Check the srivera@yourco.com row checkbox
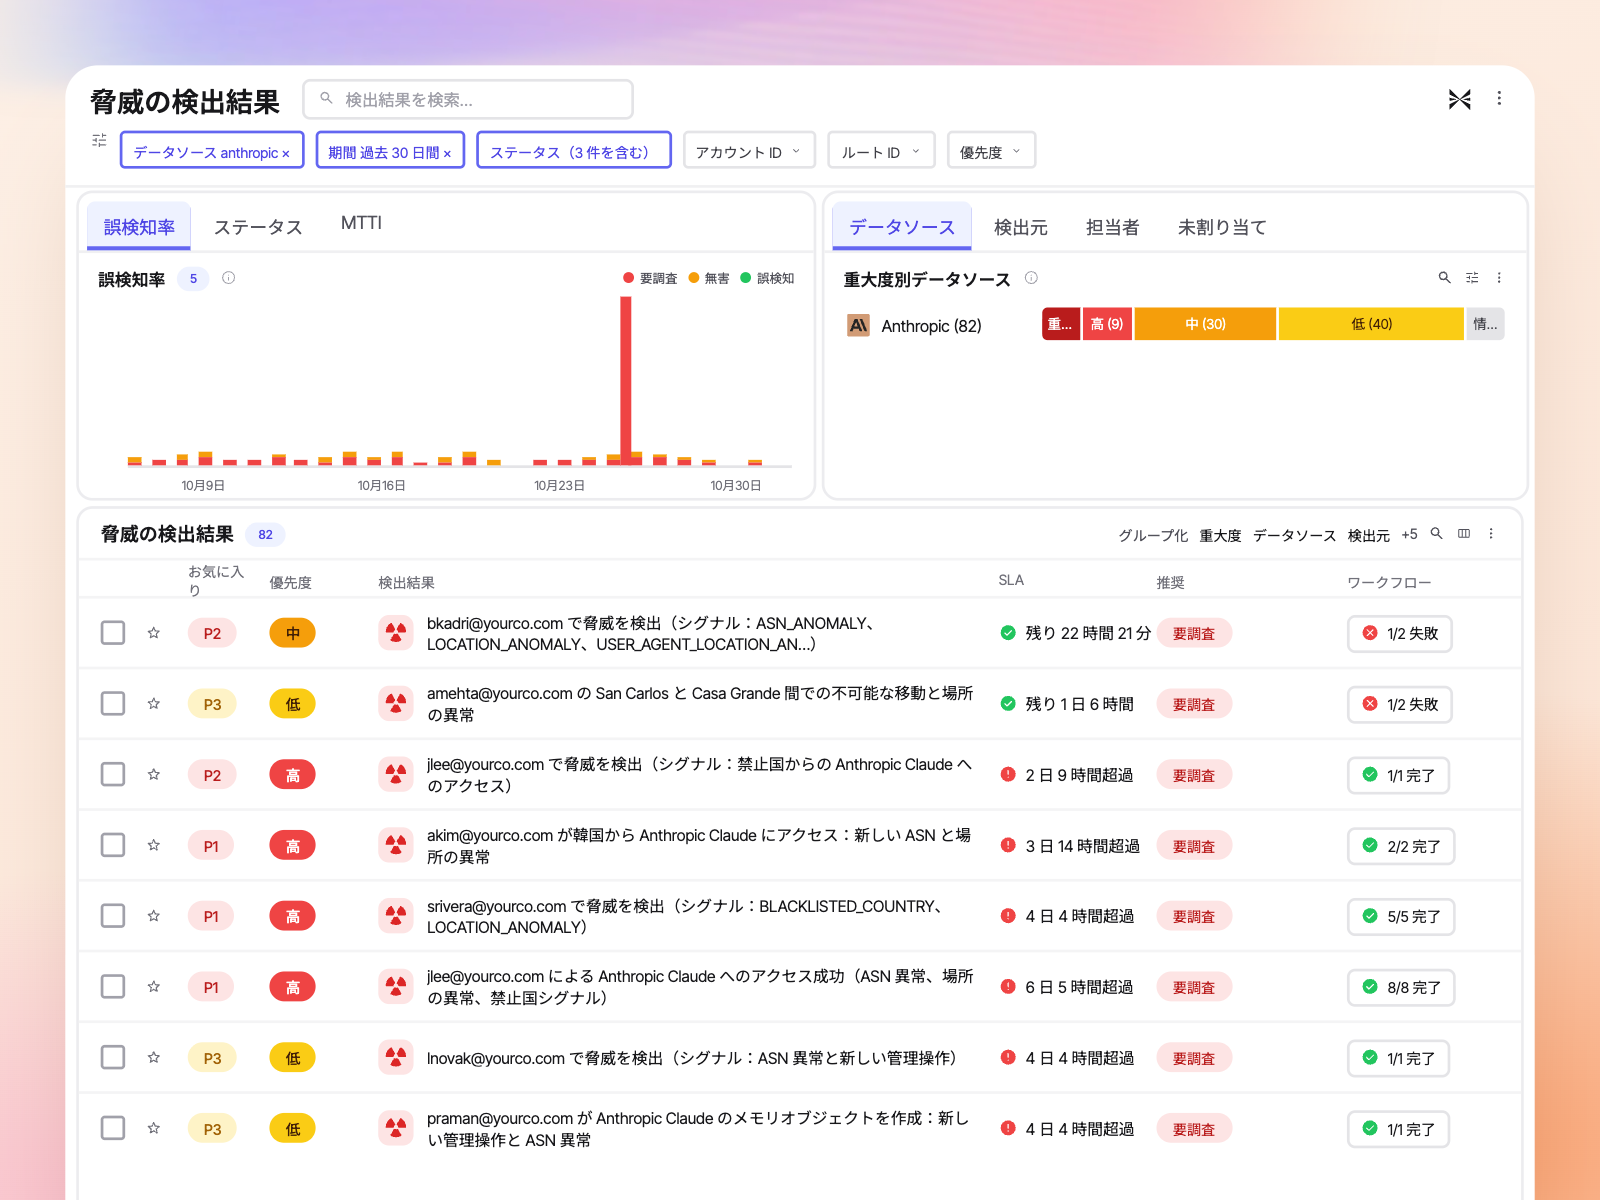This screenshot has width=1600, height=1200. point(113,916)
